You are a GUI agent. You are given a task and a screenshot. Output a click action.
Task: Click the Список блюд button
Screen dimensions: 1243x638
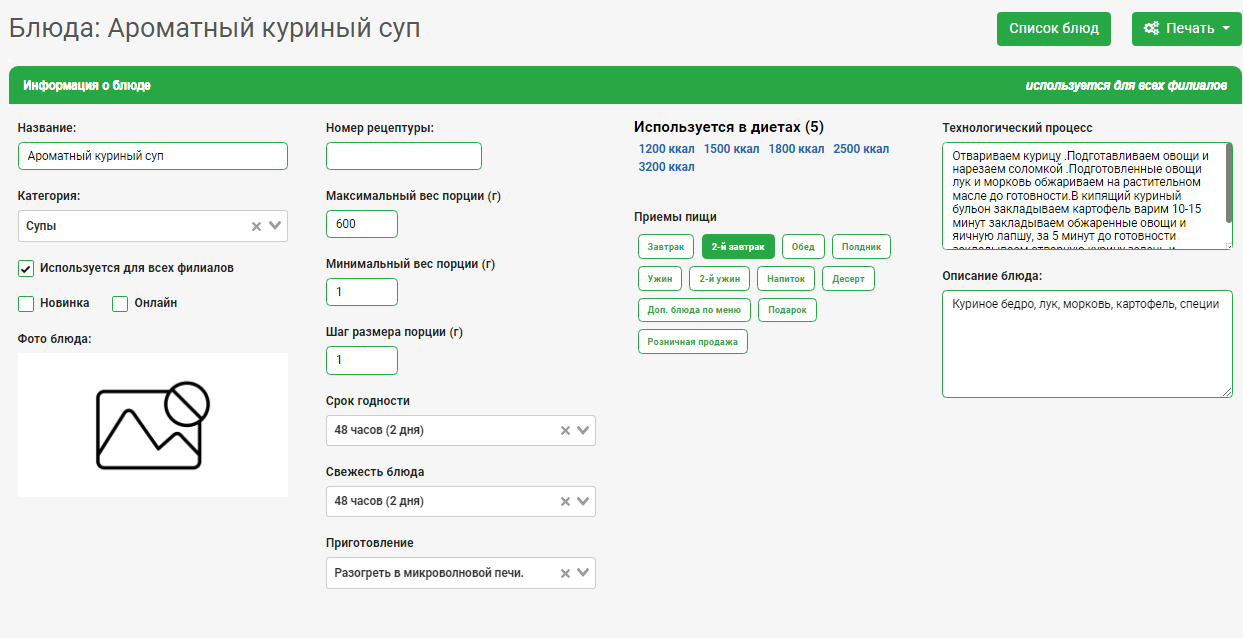tap(1053, 29)
